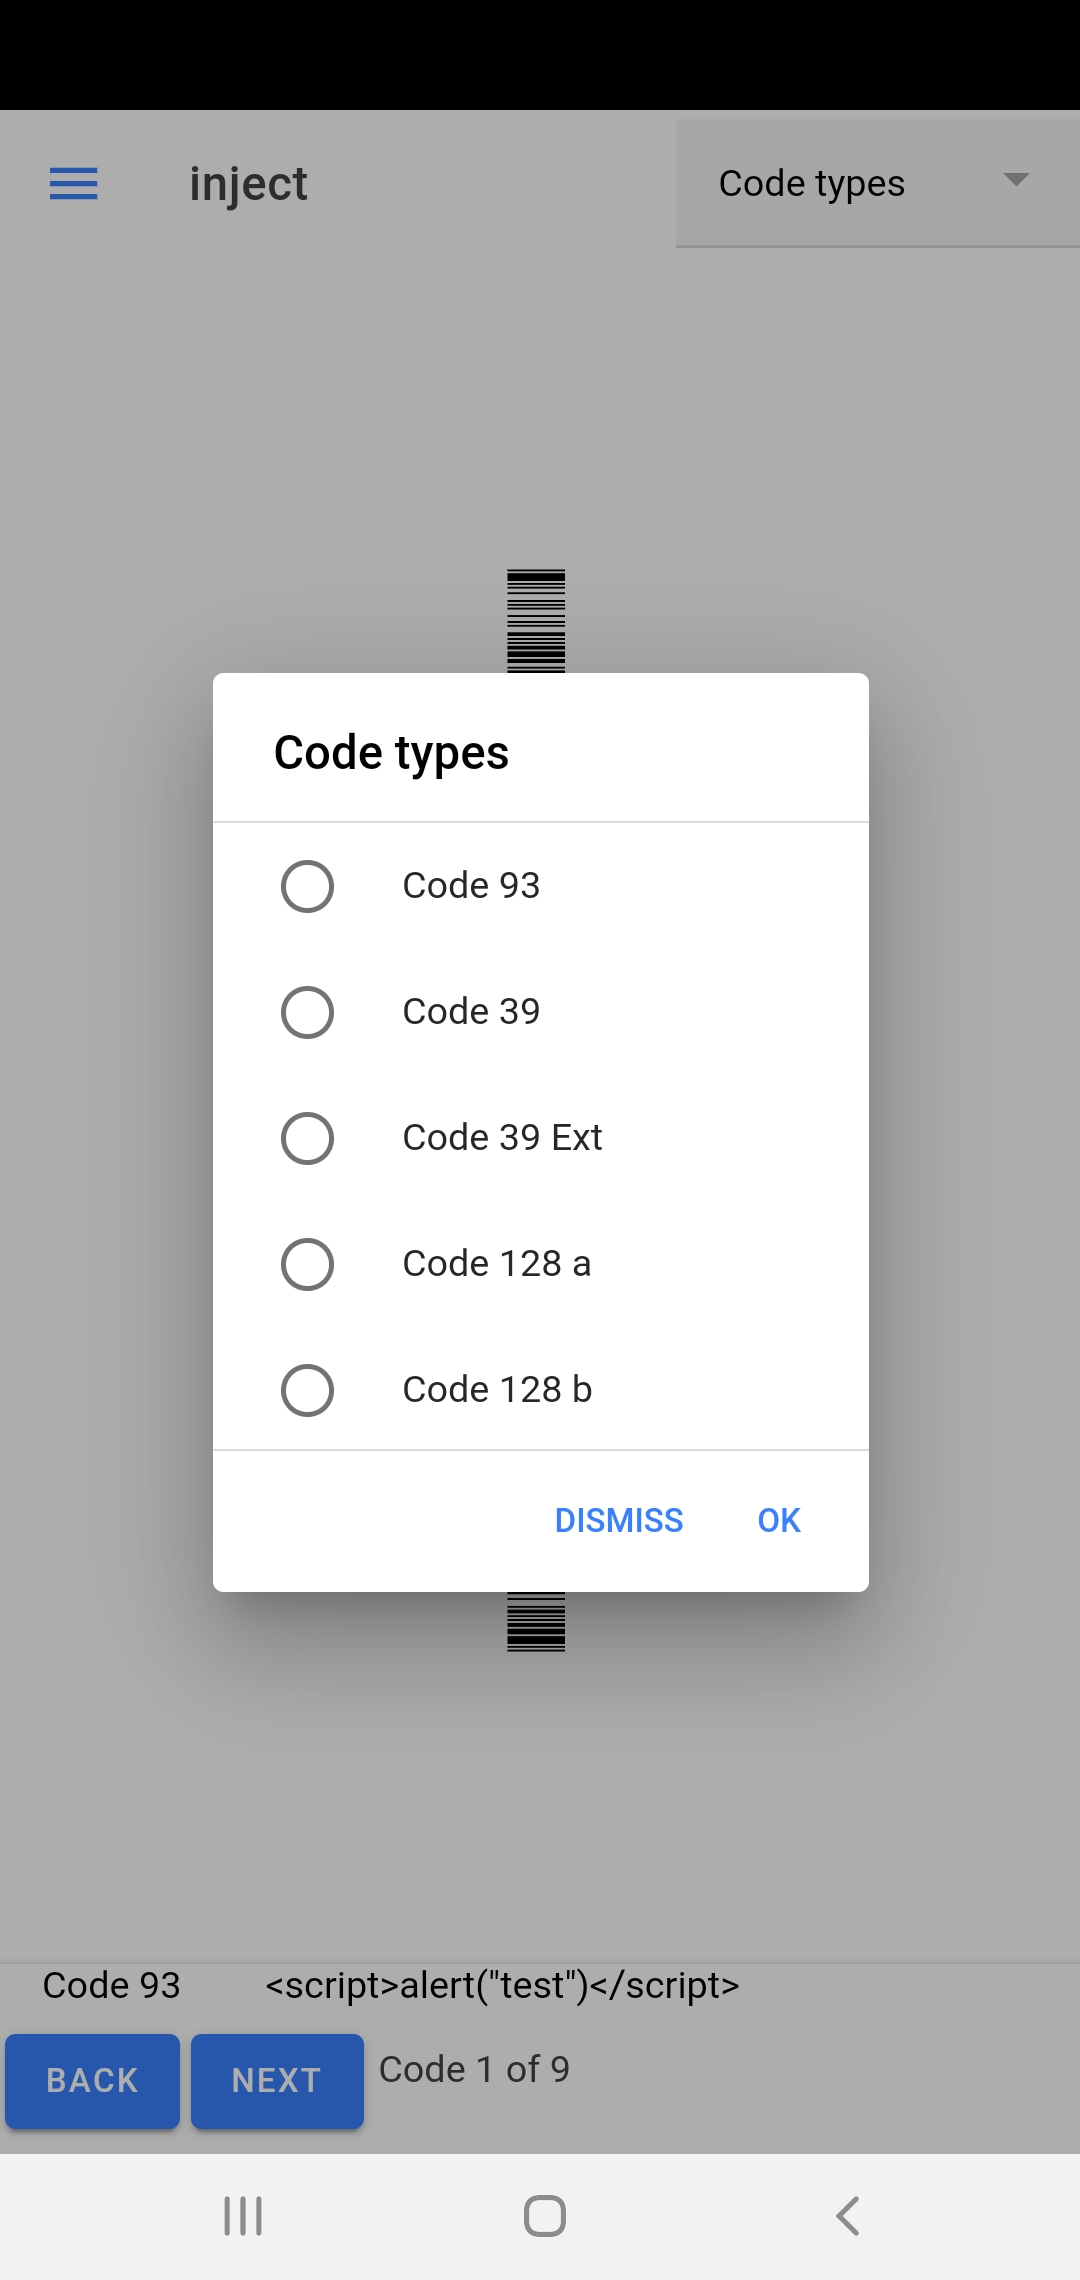The height and width of the screenshot is (2280, 1080).
Task: Open the hamburger navigation menu
Action: [74, 184]
